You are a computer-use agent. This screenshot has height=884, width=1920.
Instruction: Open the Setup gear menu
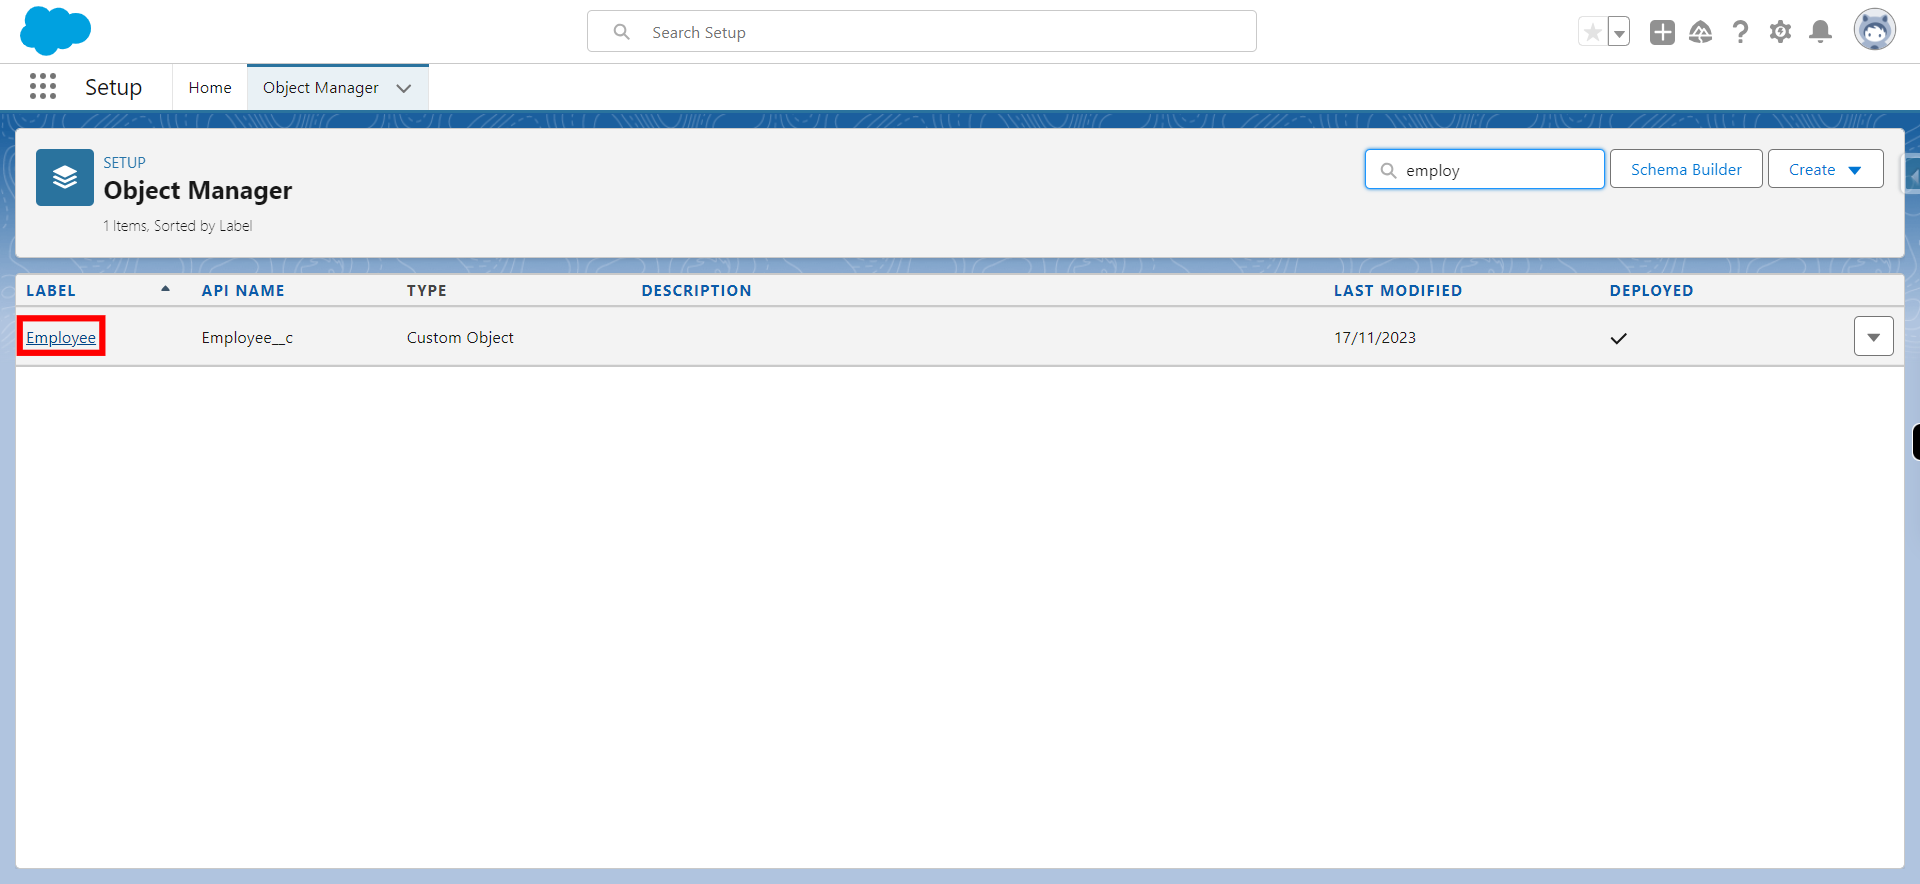pos(1780,32)
